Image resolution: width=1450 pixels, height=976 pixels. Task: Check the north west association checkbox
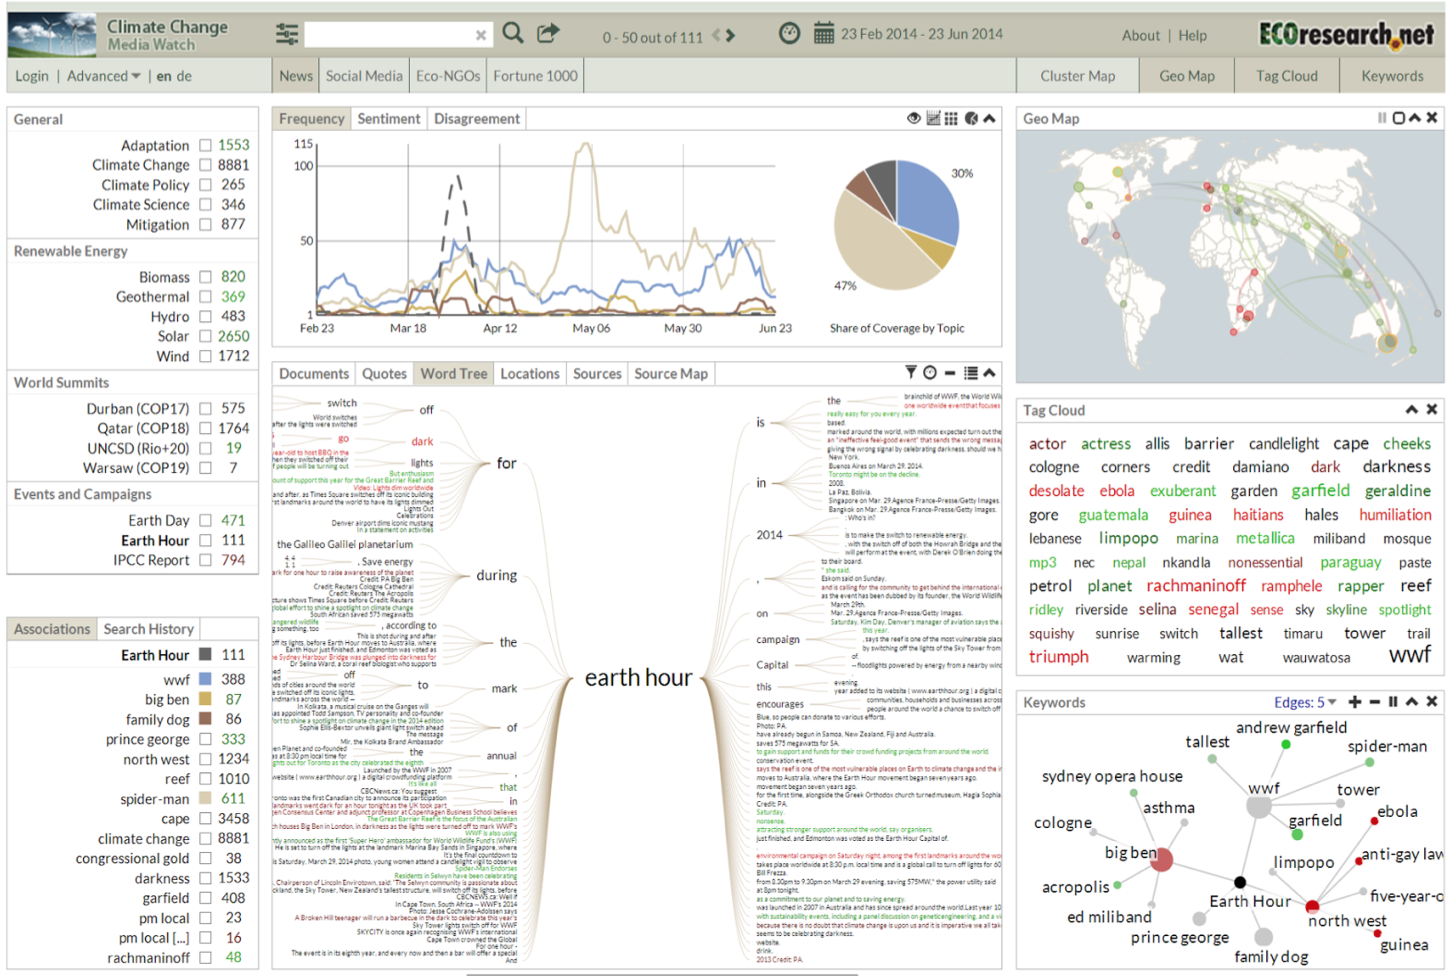click(205, 759)
